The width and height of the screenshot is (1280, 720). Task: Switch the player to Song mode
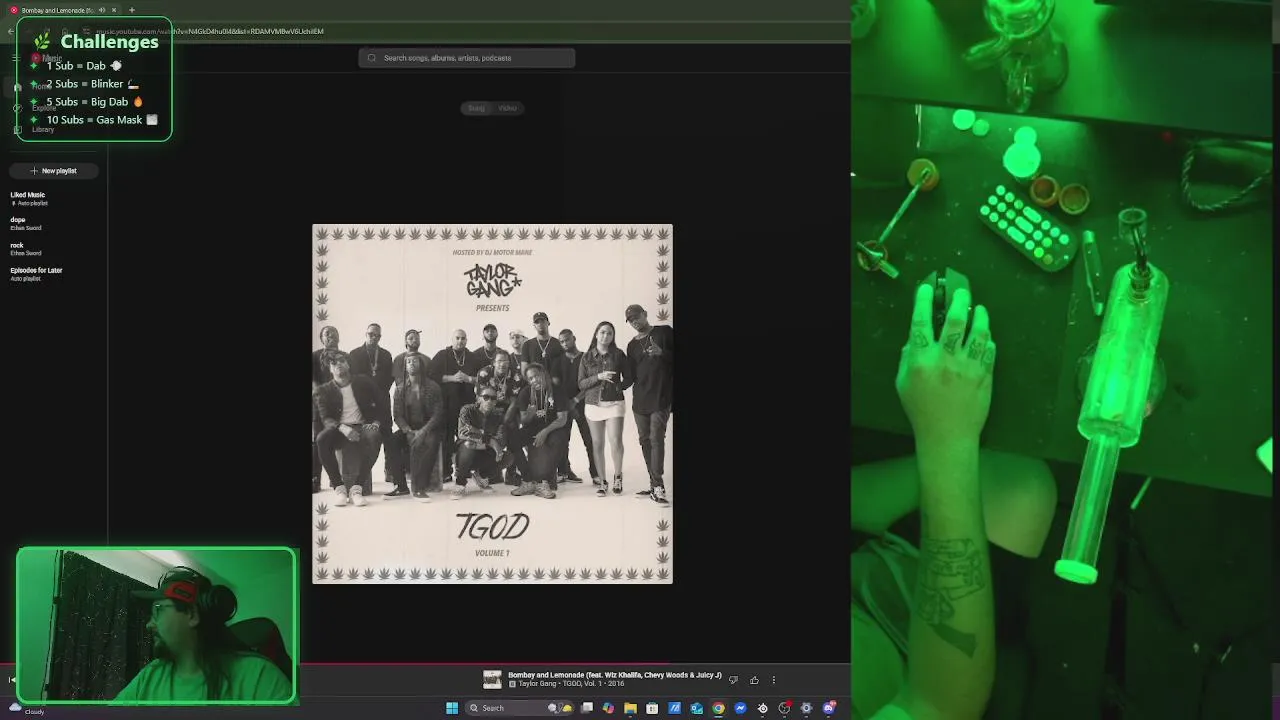click(476, 108)
